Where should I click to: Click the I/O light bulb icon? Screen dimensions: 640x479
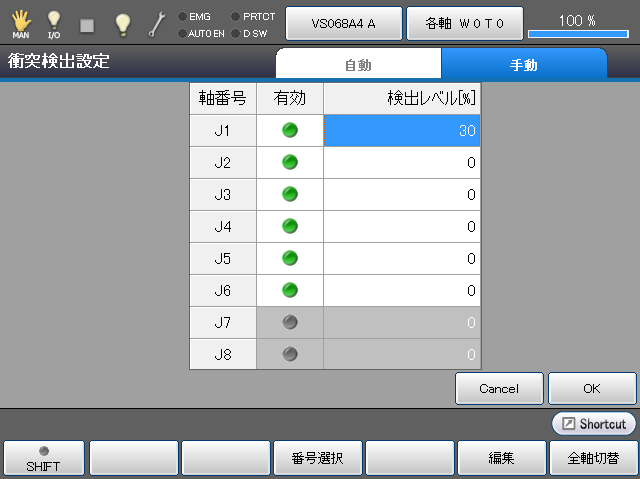(54, 23)
